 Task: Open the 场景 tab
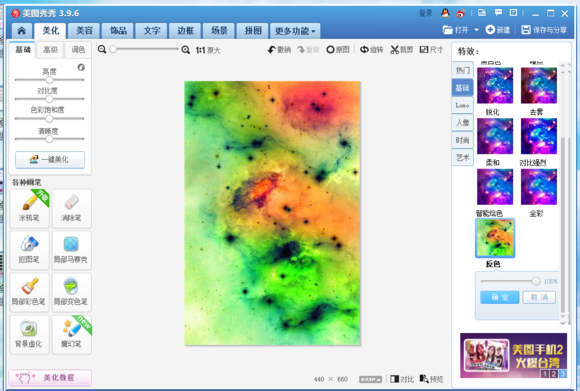point(219,31)
